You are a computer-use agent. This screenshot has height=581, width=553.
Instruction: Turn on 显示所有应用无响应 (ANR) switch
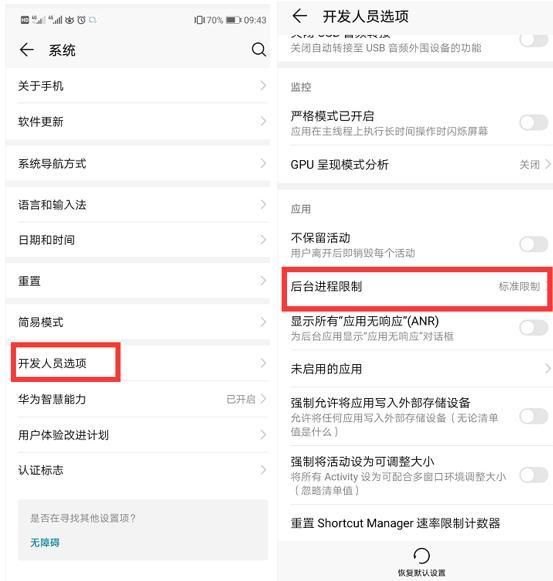pyautogui.click(x=534, y=328)
